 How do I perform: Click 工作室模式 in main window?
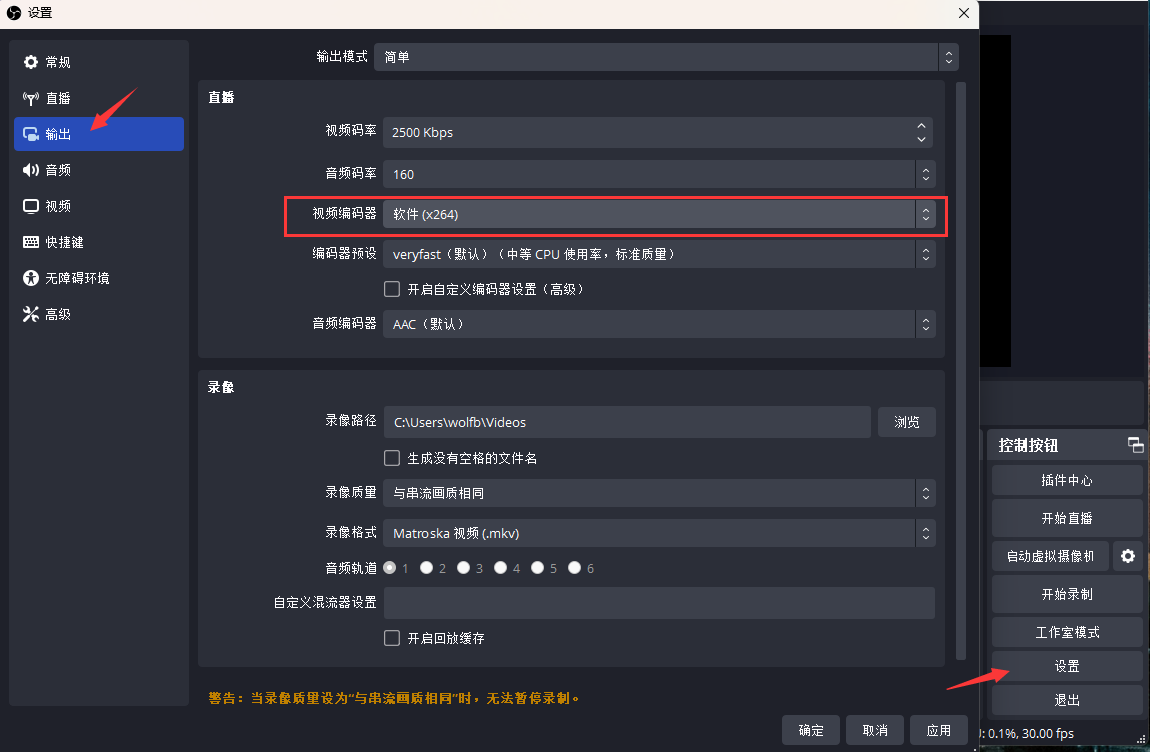pyautogui.click(x=1067, y=632)
